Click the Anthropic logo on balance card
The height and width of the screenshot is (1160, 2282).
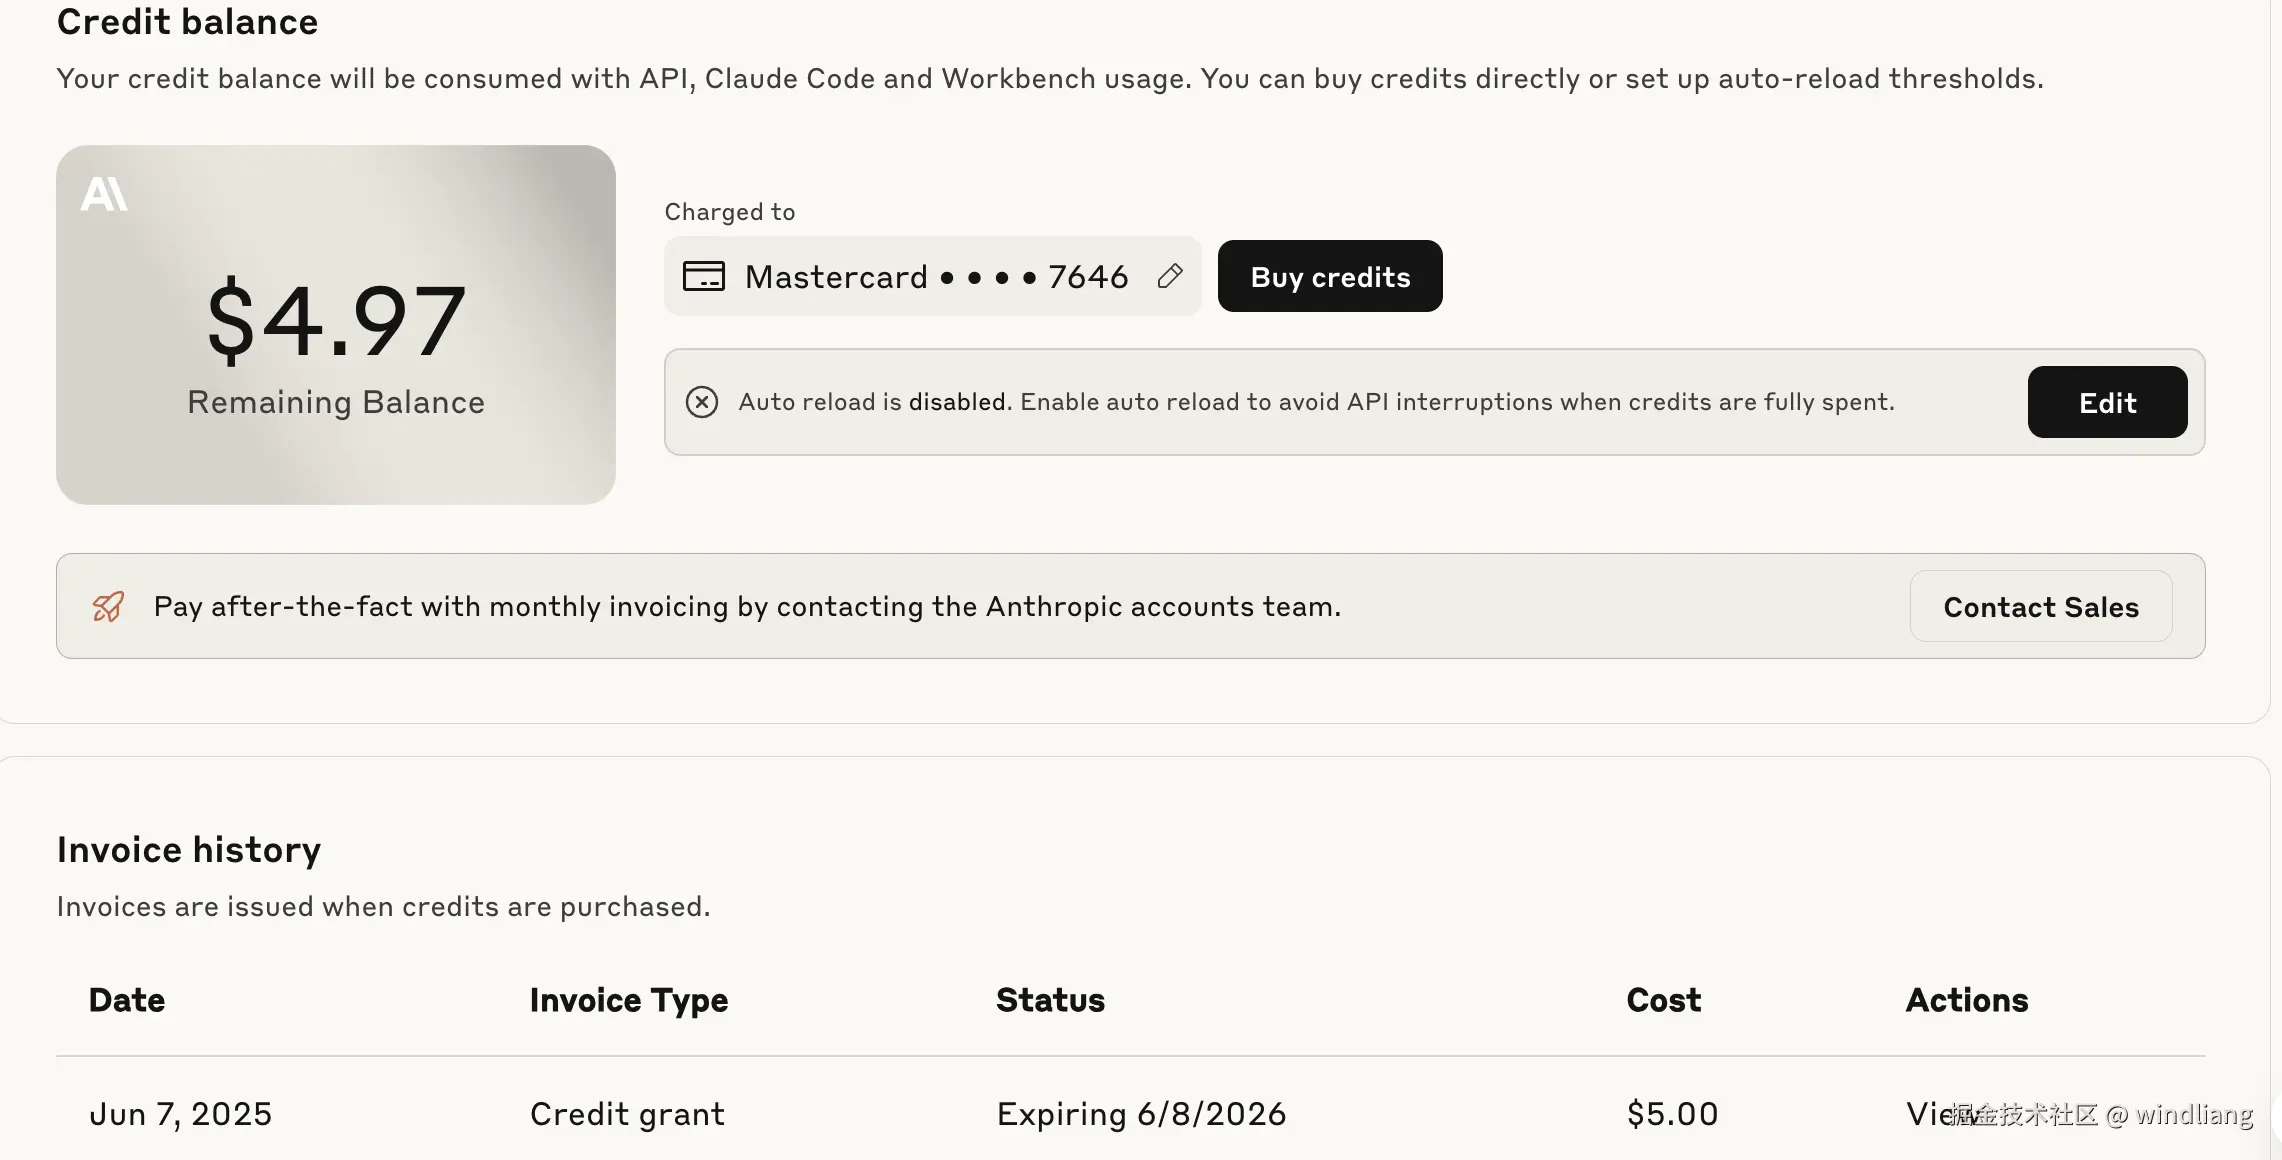104,194
